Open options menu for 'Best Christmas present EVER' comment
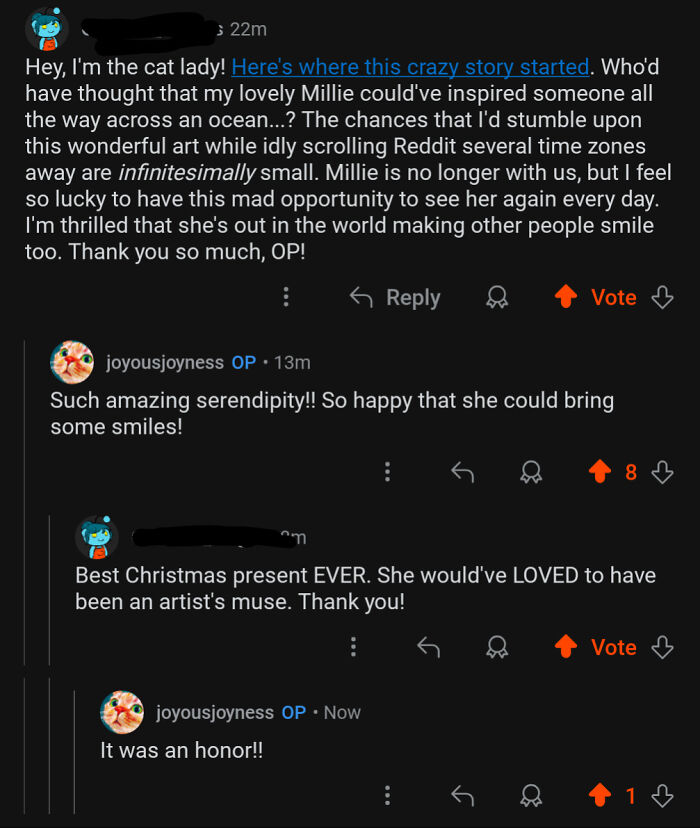The width and height of the screenshot is (700, 828). coord(353,647)
